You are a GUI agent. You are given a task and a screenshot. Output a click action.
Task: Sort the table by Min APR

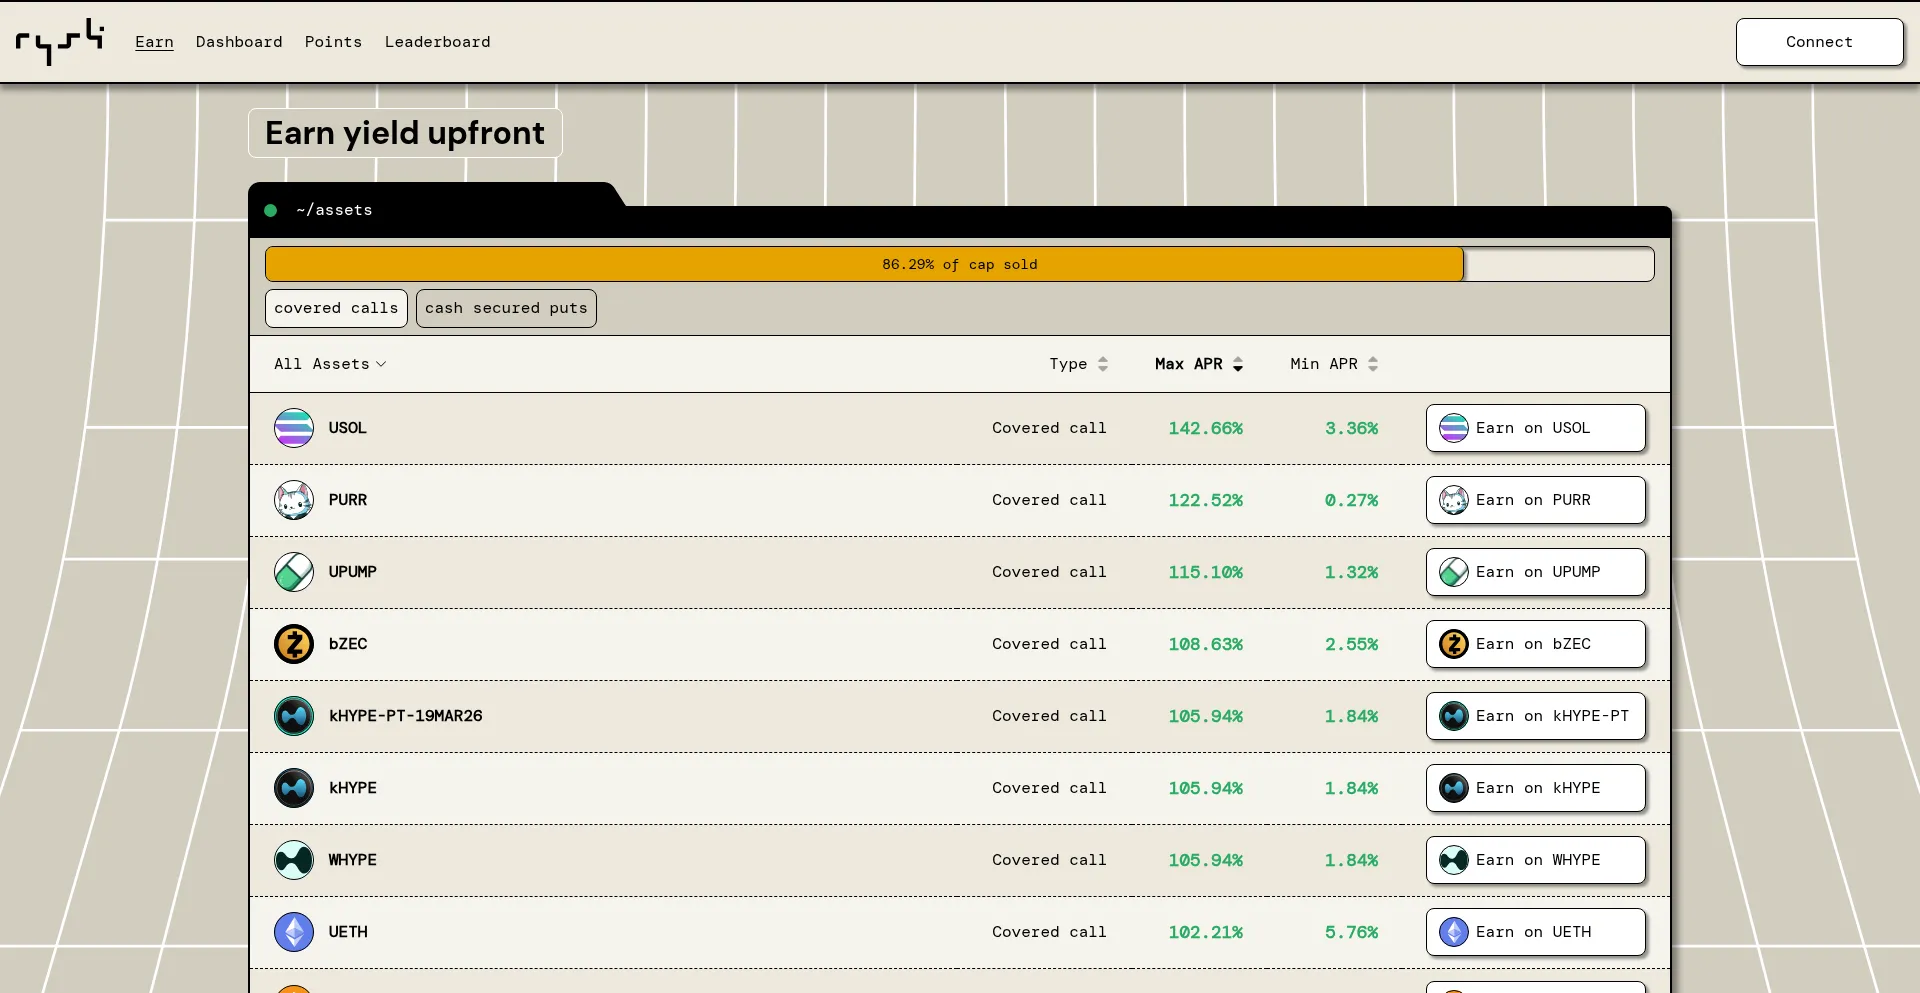pos(1333,364)
